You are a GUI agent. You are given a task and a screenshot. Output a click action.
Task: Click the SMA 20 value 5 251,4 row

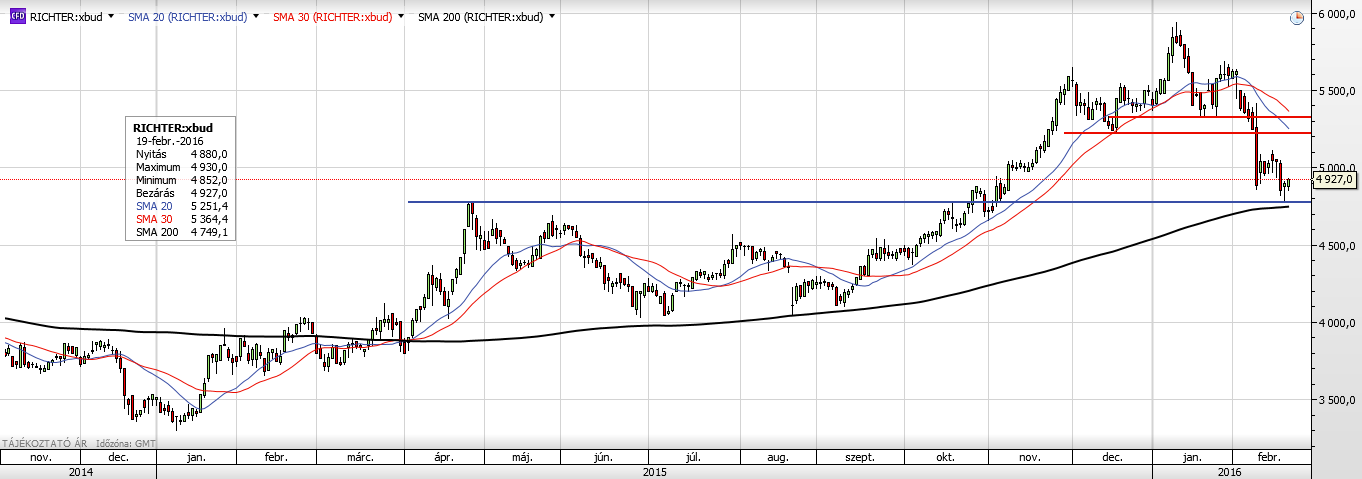tap(182, 205)
